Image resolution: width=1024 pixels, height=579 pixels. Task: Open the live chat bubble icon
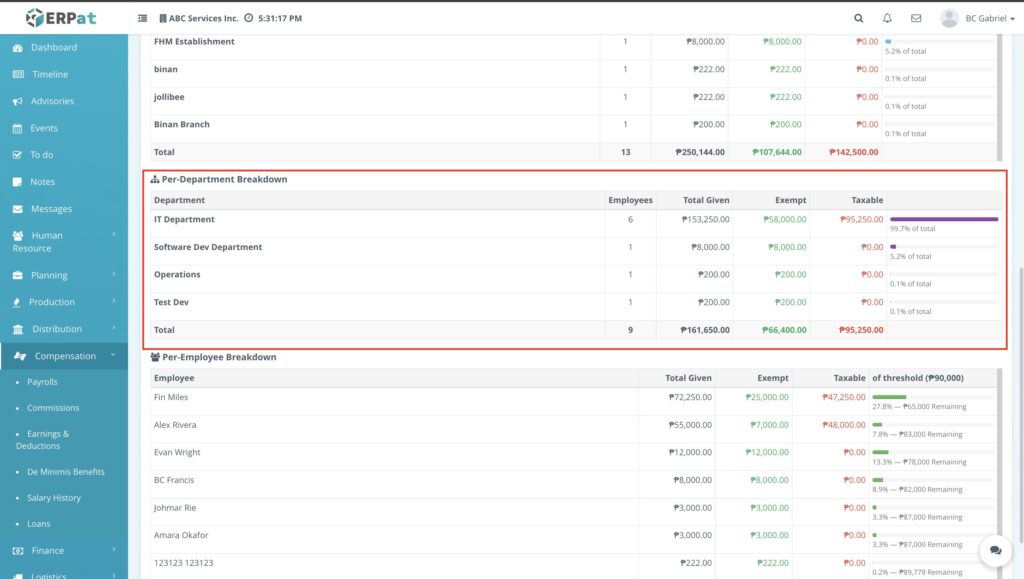[995, 550]
